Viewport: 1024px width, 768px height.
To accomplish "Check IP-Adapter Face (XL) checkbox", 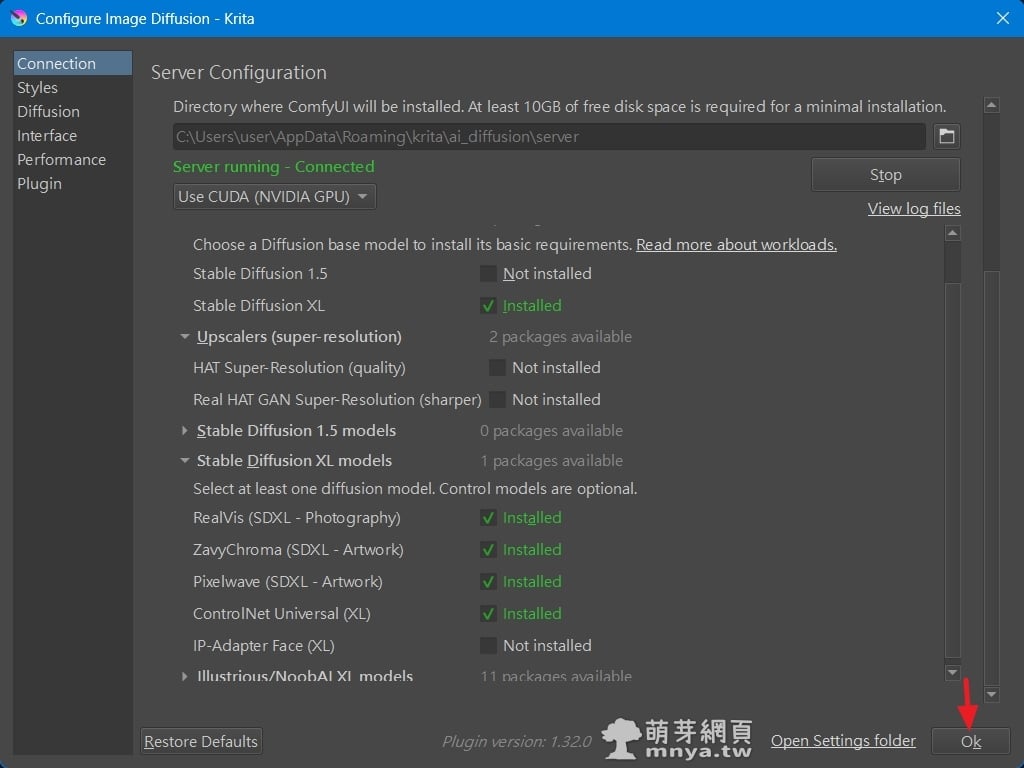I will [488, 646].
